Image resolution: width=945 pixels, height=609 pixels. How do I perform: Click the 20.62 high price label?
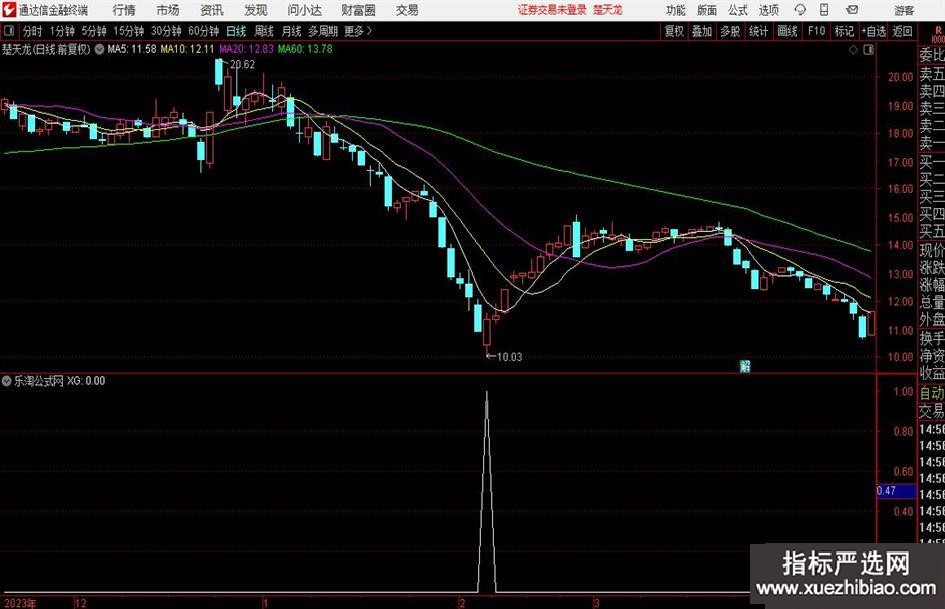pos(242,65)
